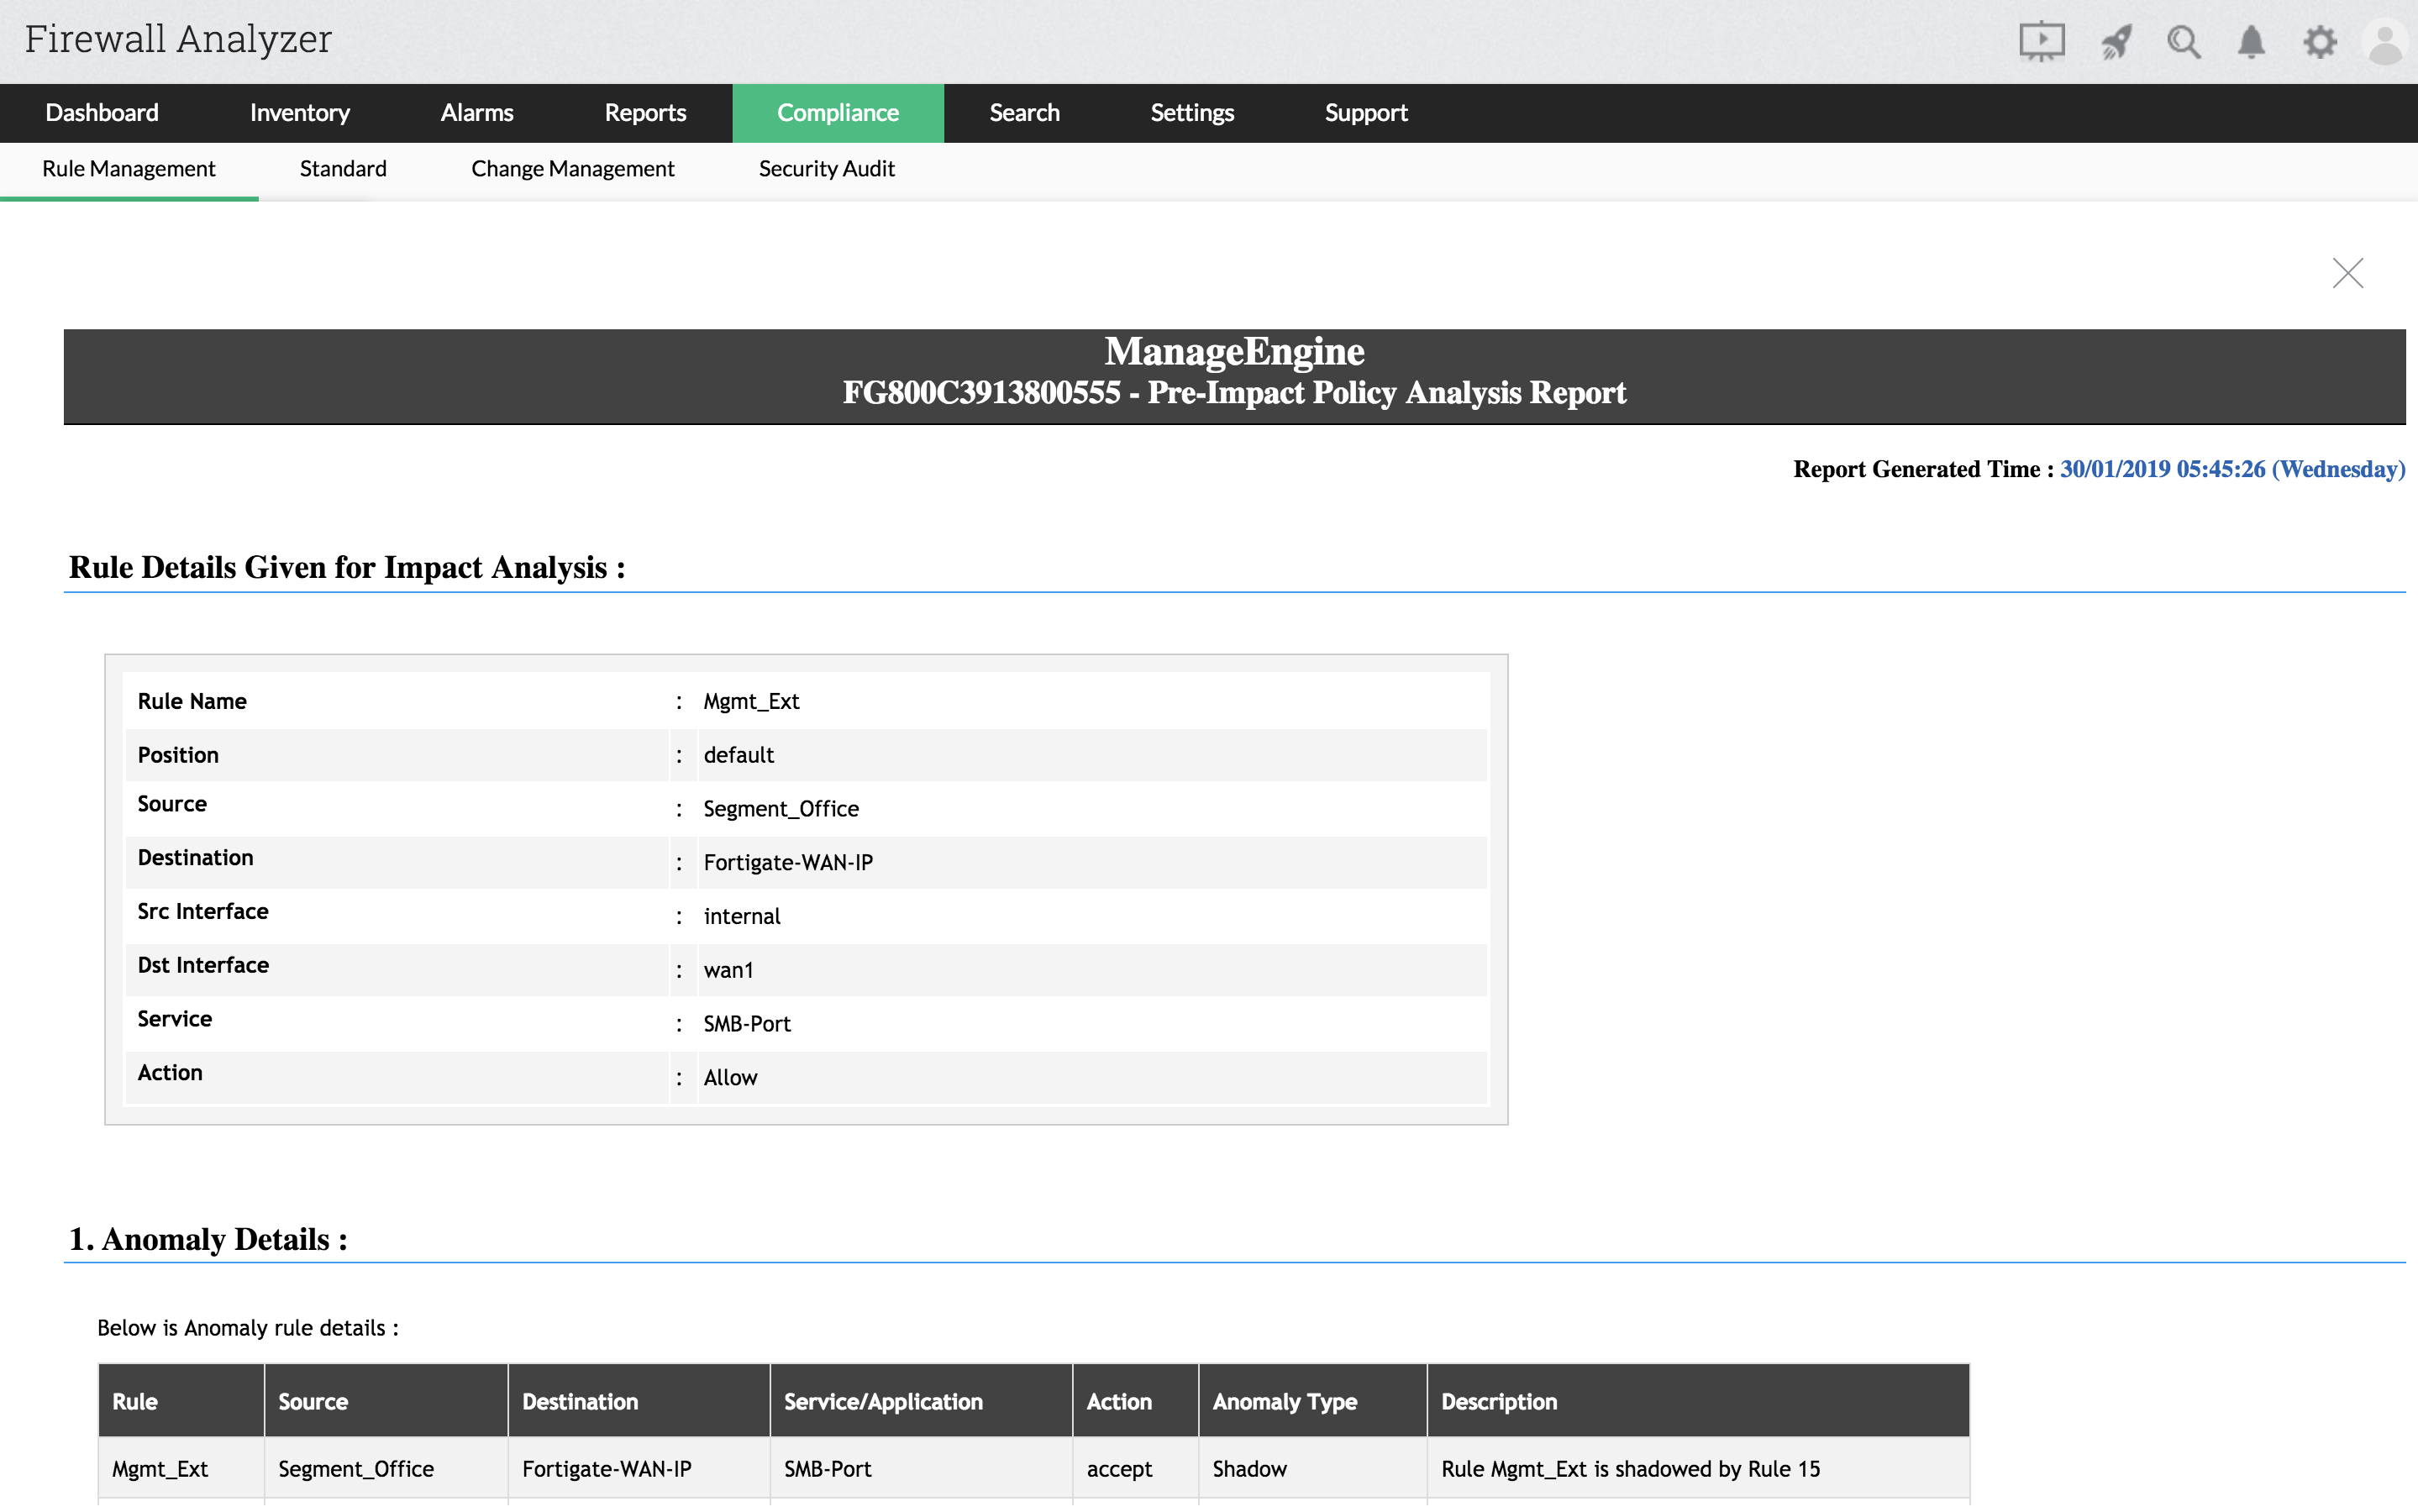Select the Compliance tab
The image size is (2418, 1512).
[x=837, y=113]
